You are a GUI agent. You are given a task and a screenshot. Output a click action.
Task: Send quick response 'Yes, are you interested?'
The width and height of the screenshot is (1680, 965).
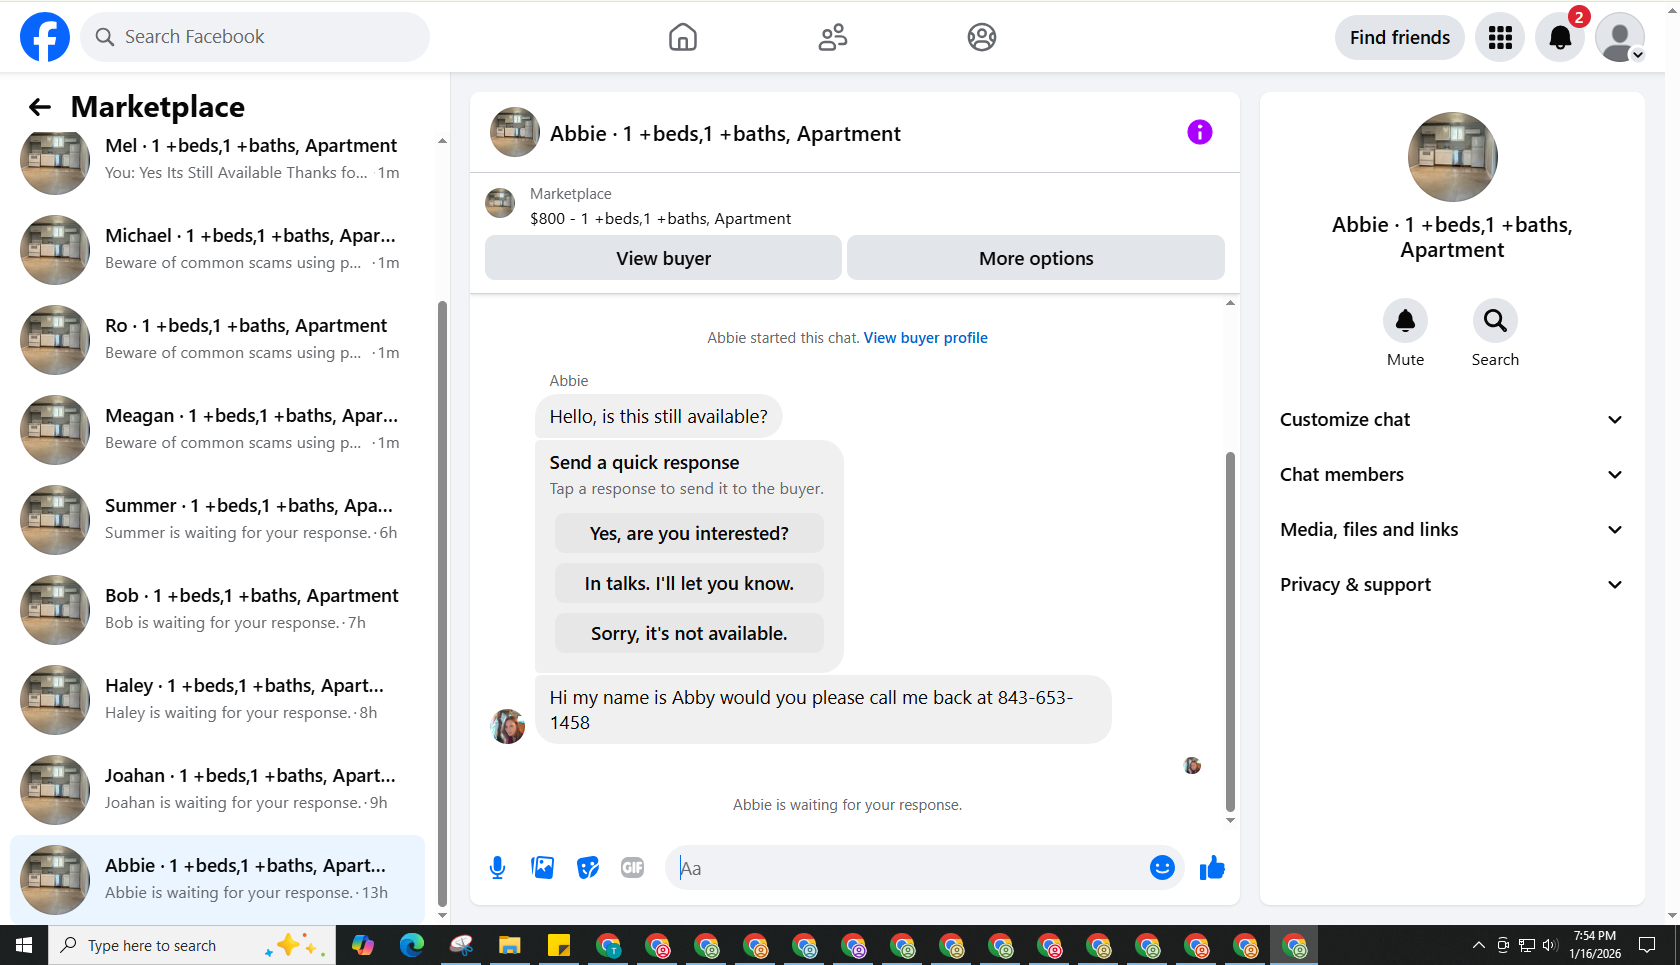click(x=689, y=533)
